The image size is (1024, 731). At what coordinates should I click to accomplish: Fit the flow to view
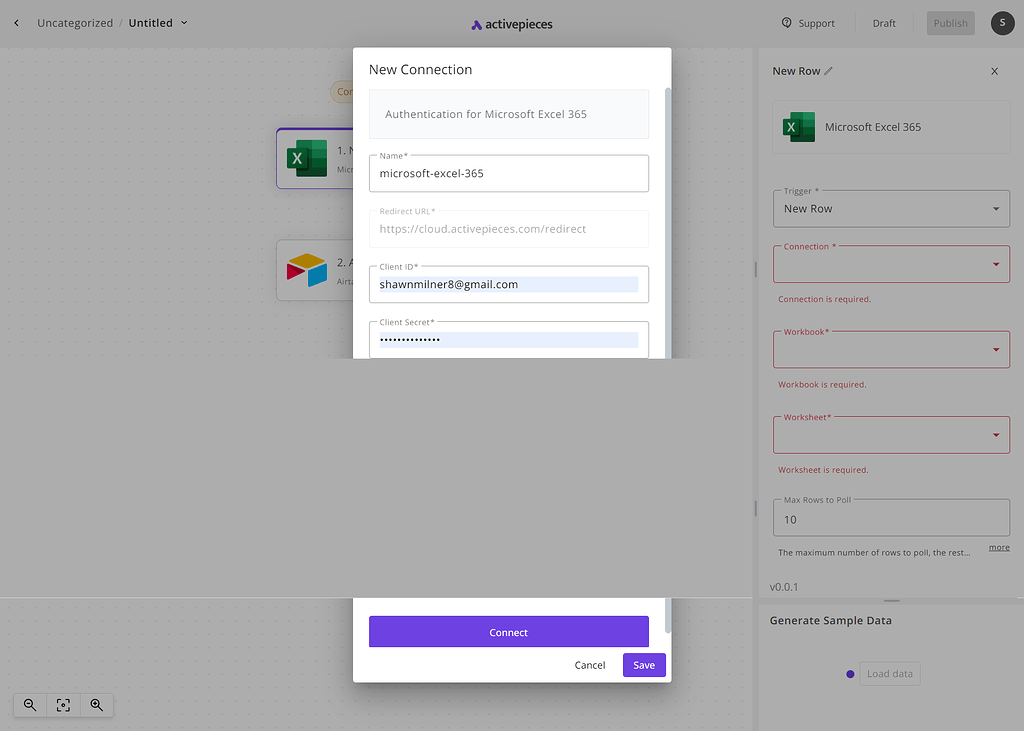(63, 705)
